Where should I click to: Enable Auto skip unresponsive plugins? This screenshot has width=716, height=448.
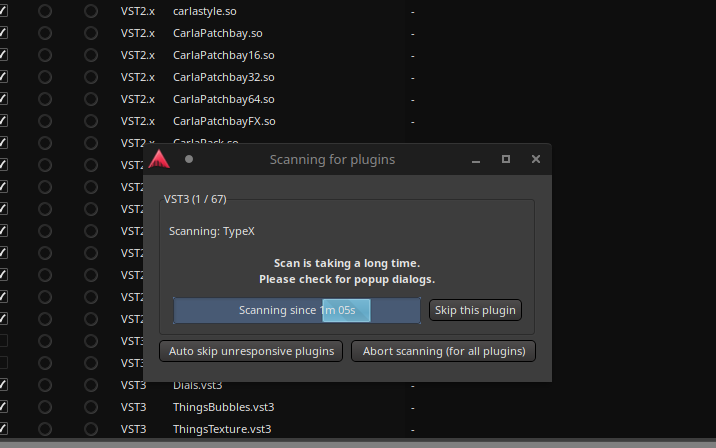pyautogui.click(x=251, y=351)
